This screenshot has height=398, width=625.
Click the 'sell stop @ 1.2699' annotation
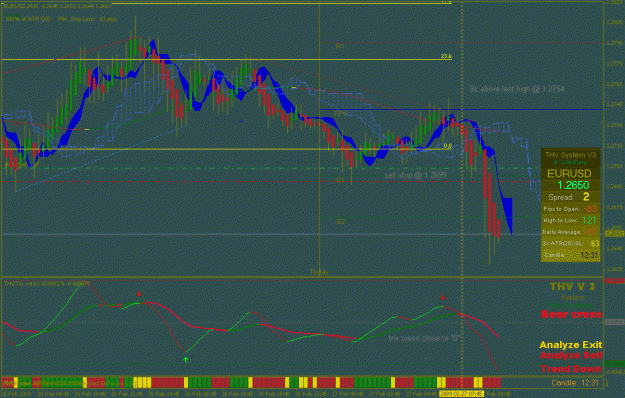[x=415, y=174]
